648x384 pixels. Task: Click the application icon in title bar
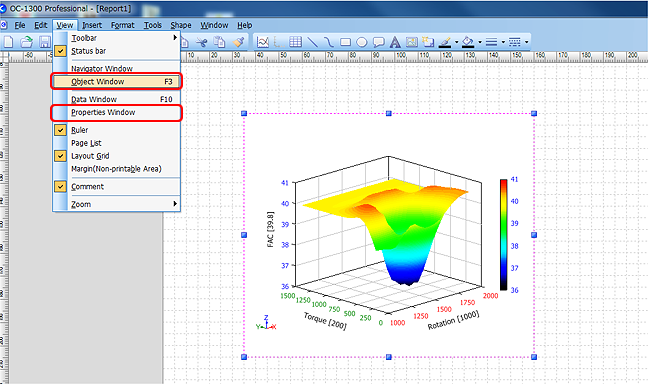click(x=3, y=8)
